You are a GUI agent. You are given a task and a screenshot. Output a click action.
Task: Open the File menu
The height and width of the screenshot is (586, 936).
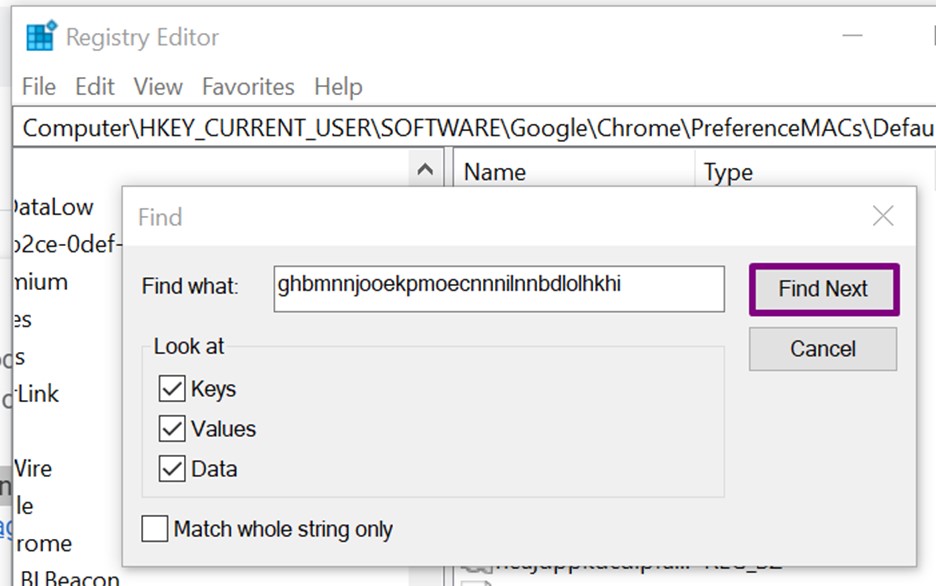pos(39,87)
